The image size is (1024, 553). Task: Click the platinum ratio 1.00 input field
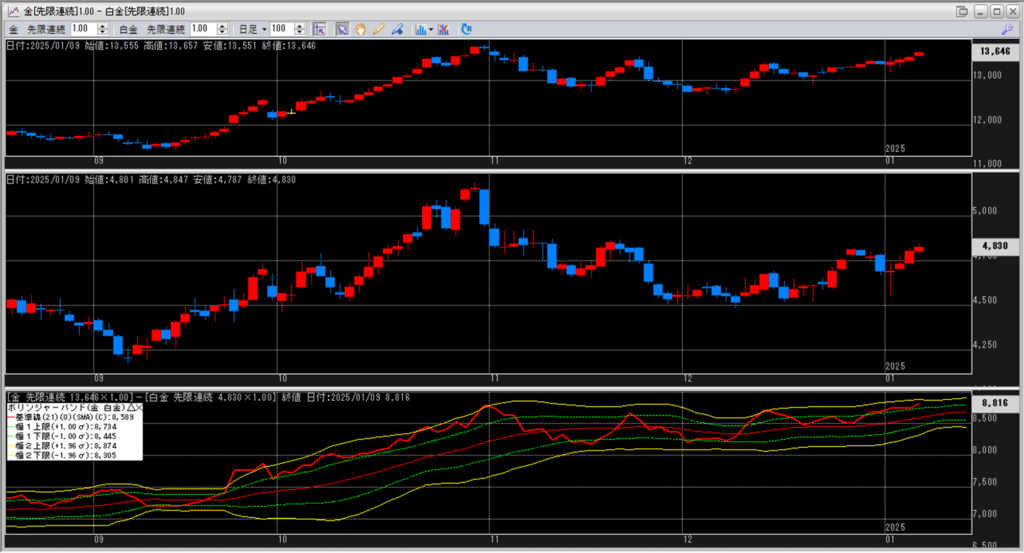coord(203,29)
